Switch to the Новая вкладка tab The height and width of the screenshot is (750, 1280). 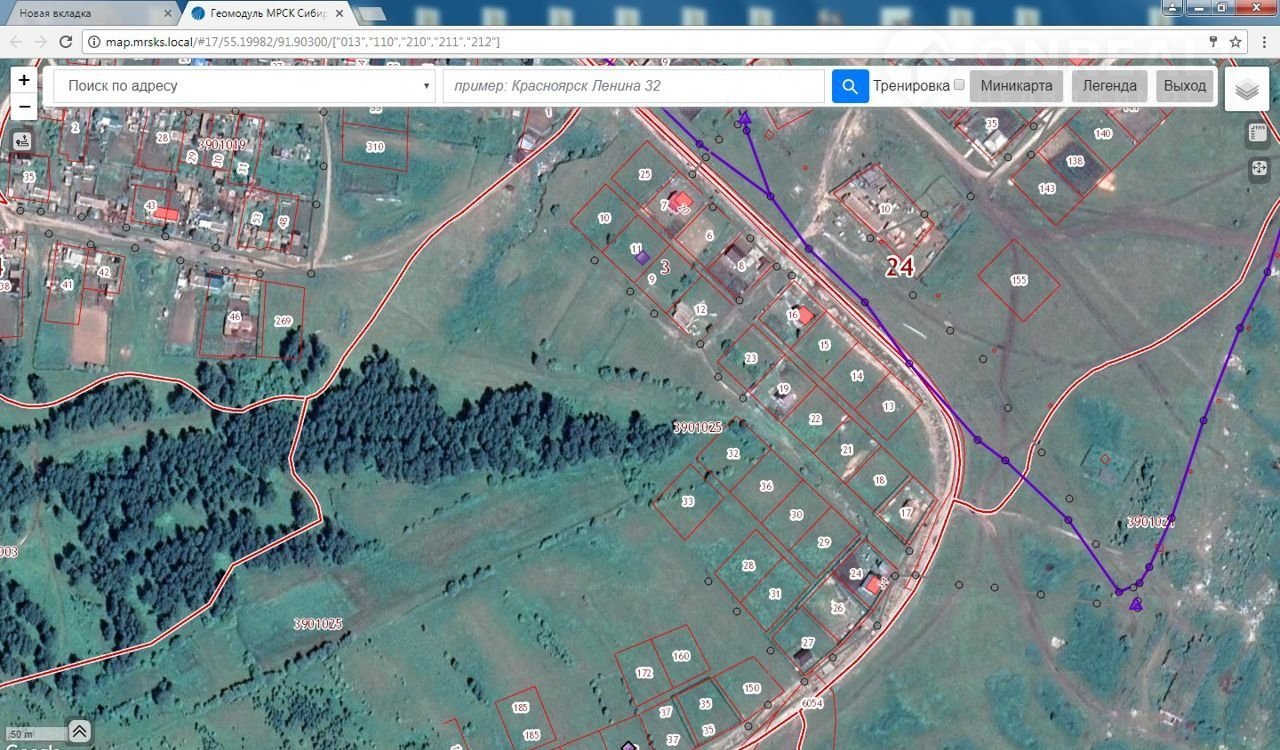(x=90, y=13)
